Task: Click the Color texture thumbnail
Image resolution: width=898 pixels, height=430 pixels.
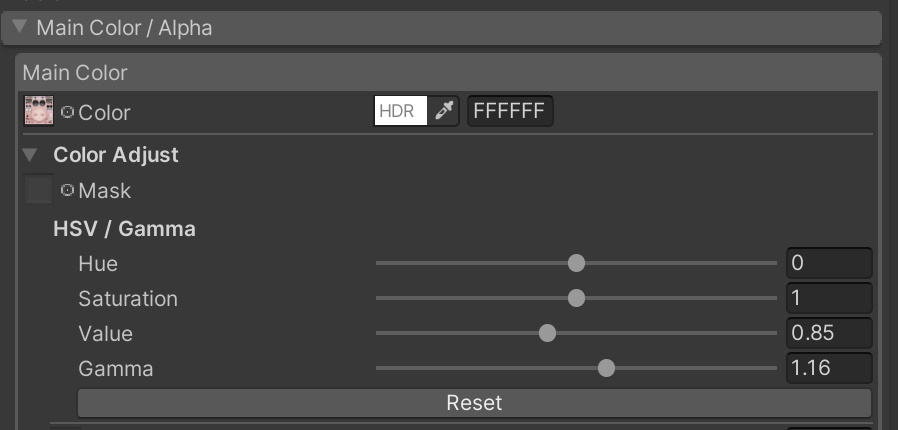Action: (x=38, y=111)
